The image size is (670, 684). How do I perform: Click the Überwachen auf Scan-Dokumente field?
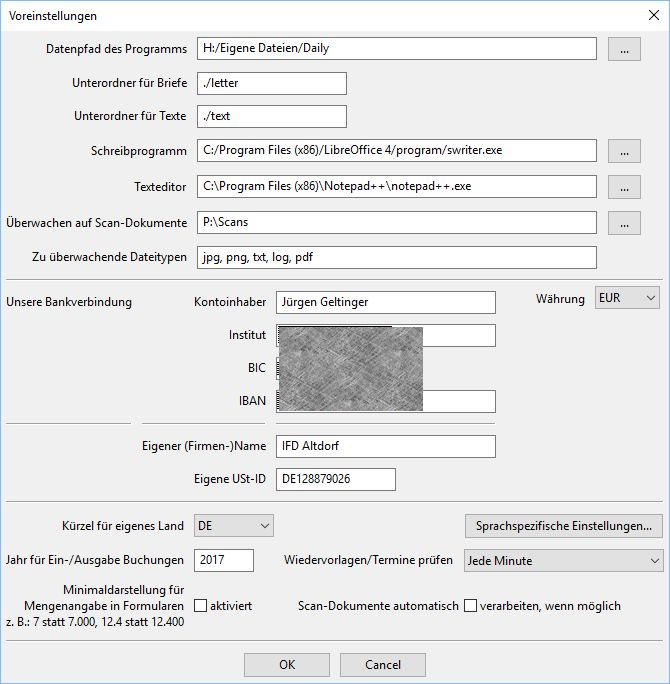[x=397, y=222]
